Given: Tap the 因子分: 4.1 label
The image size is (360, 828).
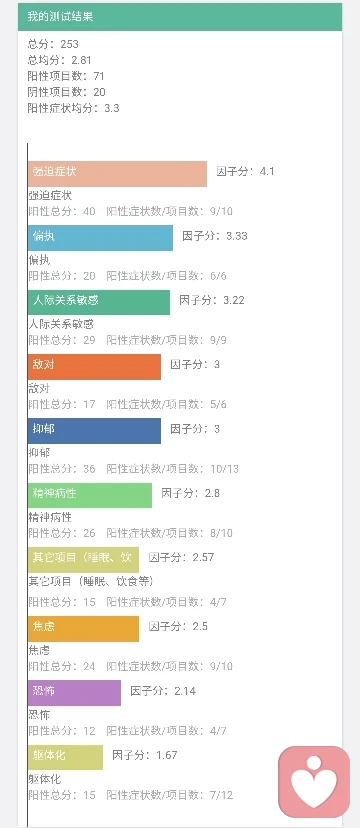Looking at the screenshot, I should point(245,172).
